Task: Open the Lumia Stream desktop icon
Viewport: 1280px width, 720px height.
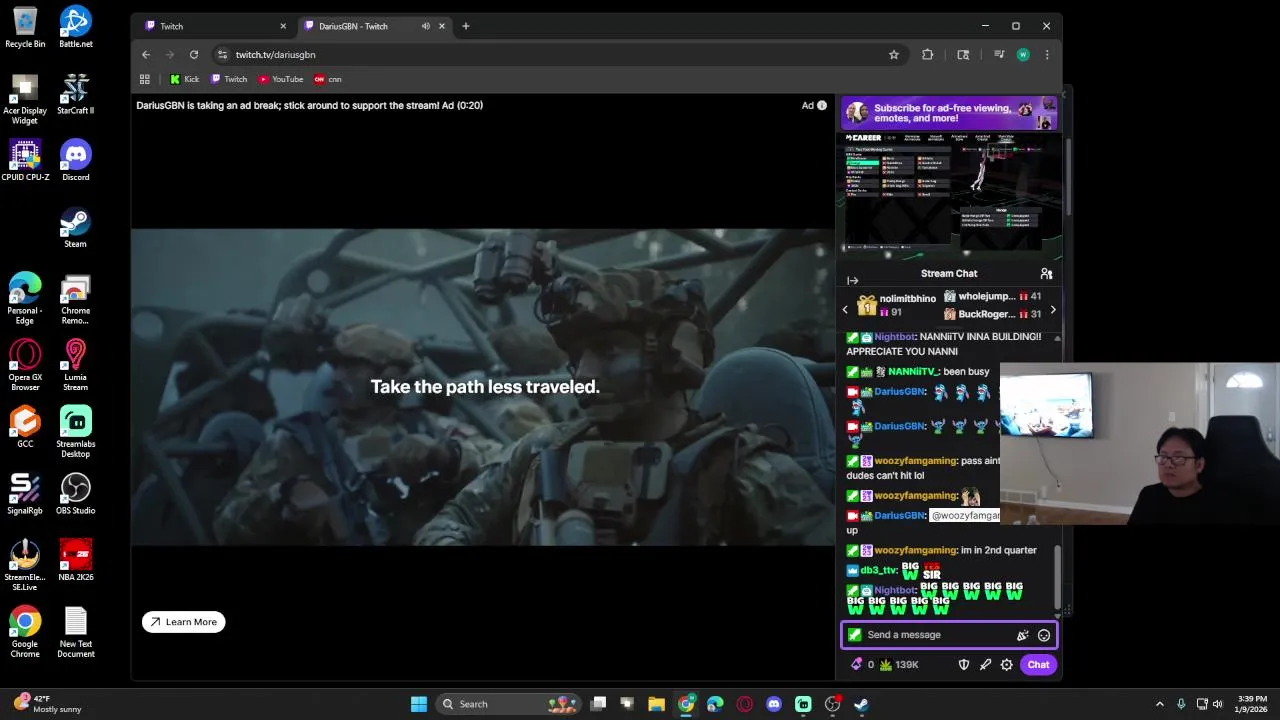Action: pos(76,365)
